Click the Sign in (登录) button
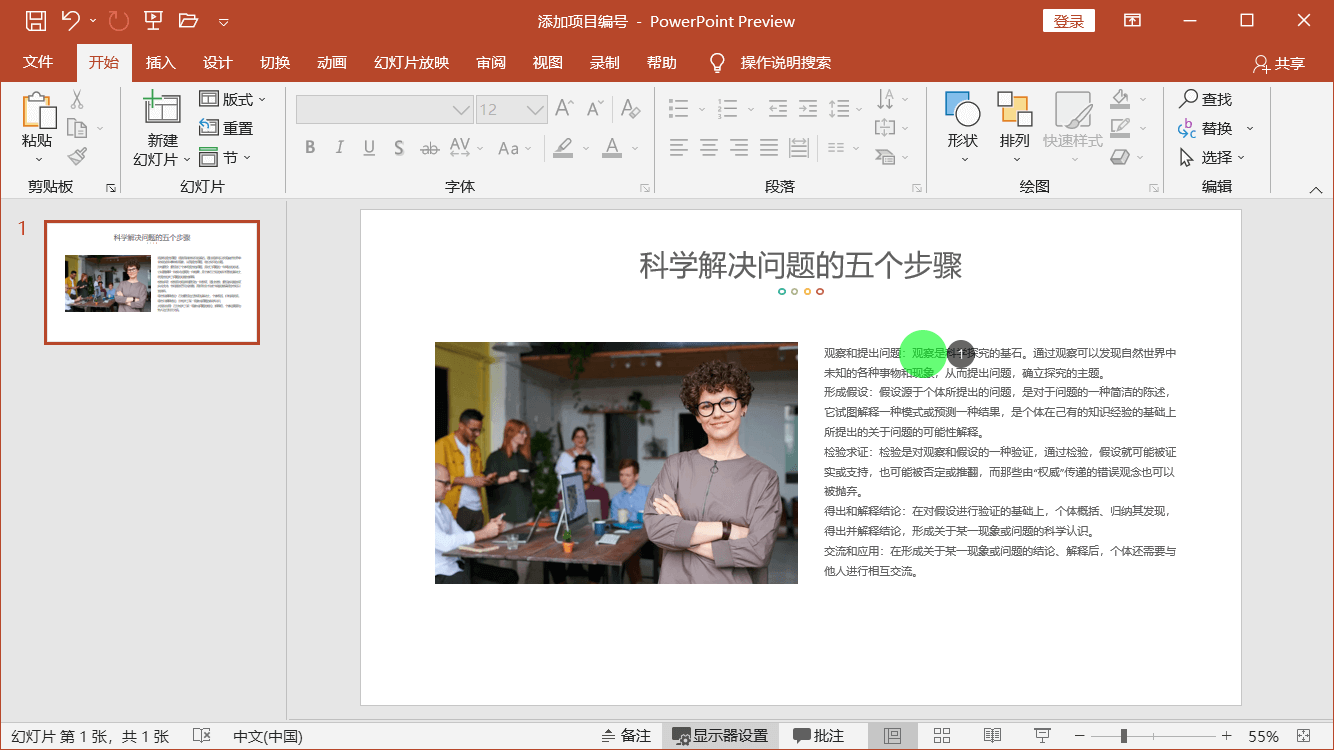Screen dimensions: 1334x750 tap(1069, 21)
